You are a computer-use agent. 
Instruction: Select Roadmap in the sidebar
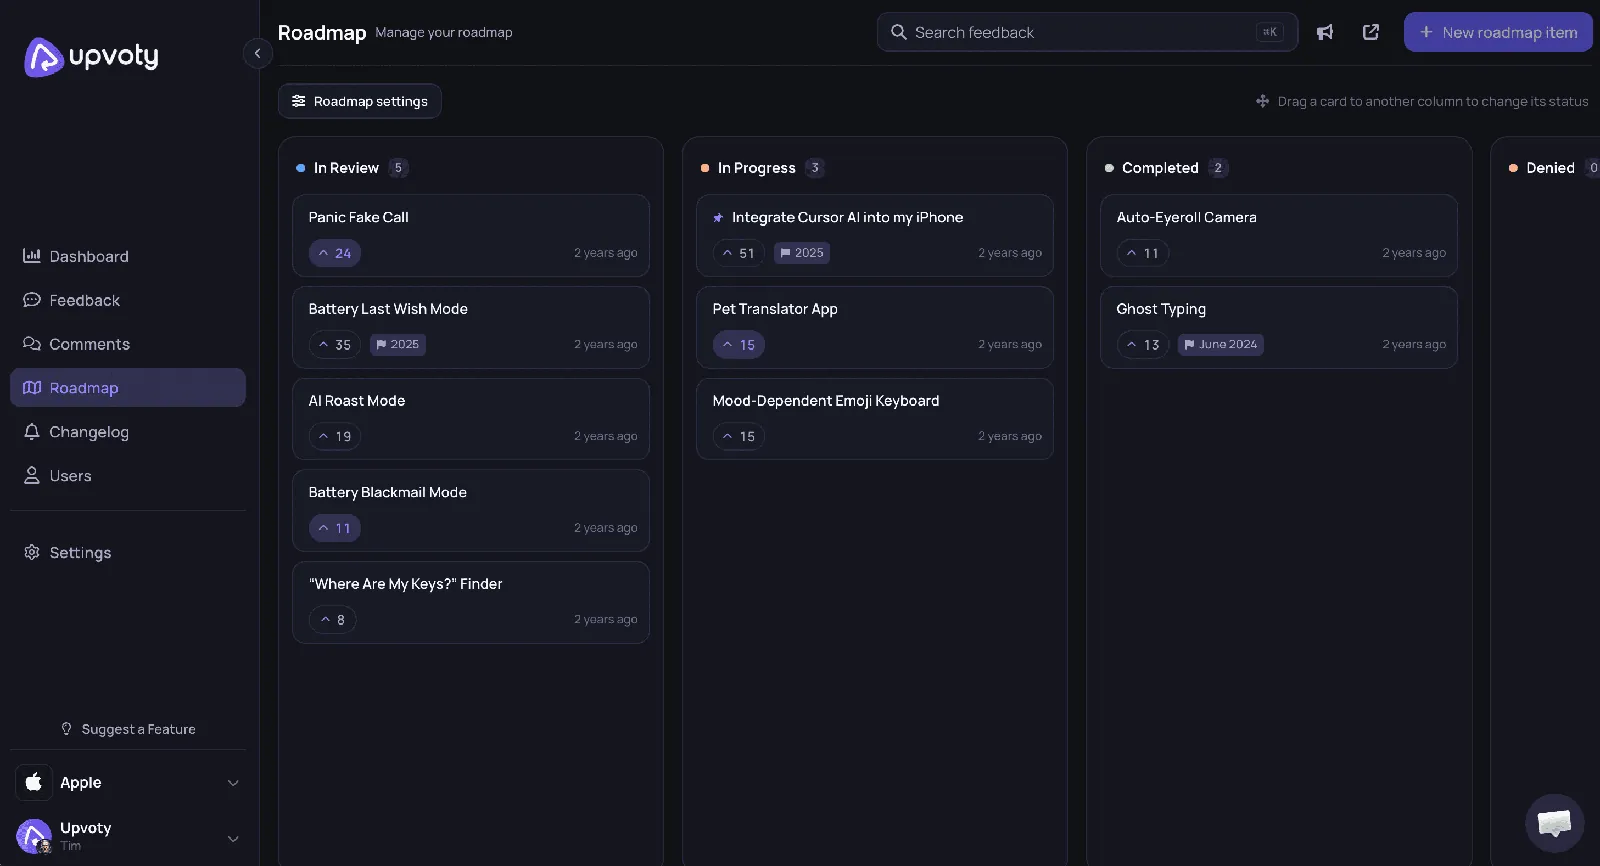[x=128, y=388]
